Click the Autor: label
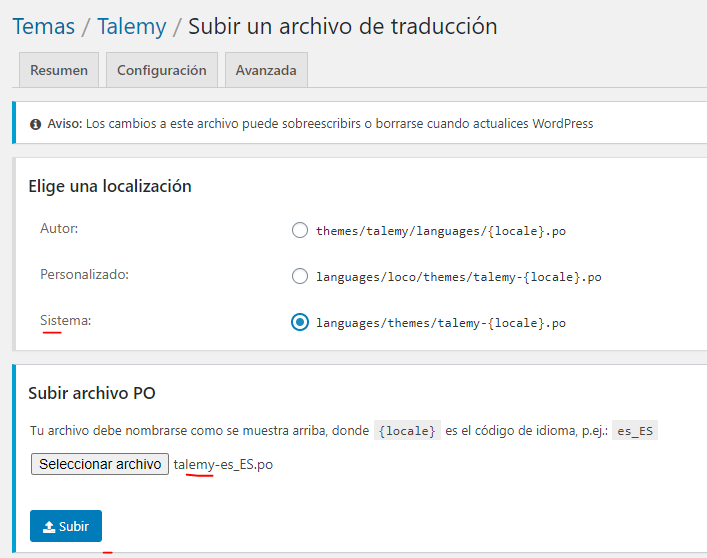The width and height of the screenshot is (707, 558). pos(59,229)
